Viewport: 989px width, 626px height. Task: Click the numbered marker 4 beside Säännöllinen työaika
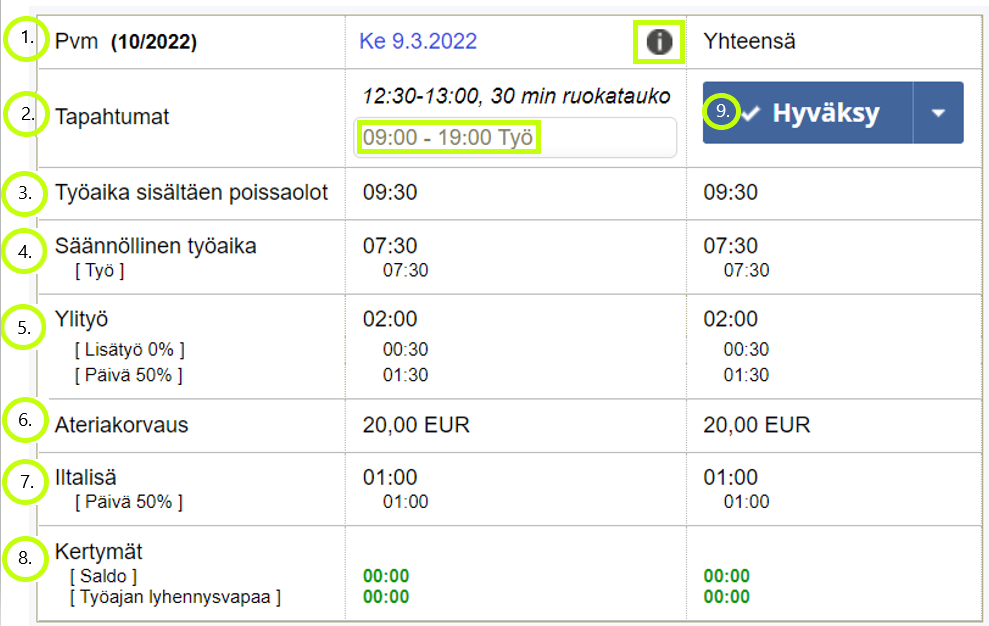coord(25,252)
